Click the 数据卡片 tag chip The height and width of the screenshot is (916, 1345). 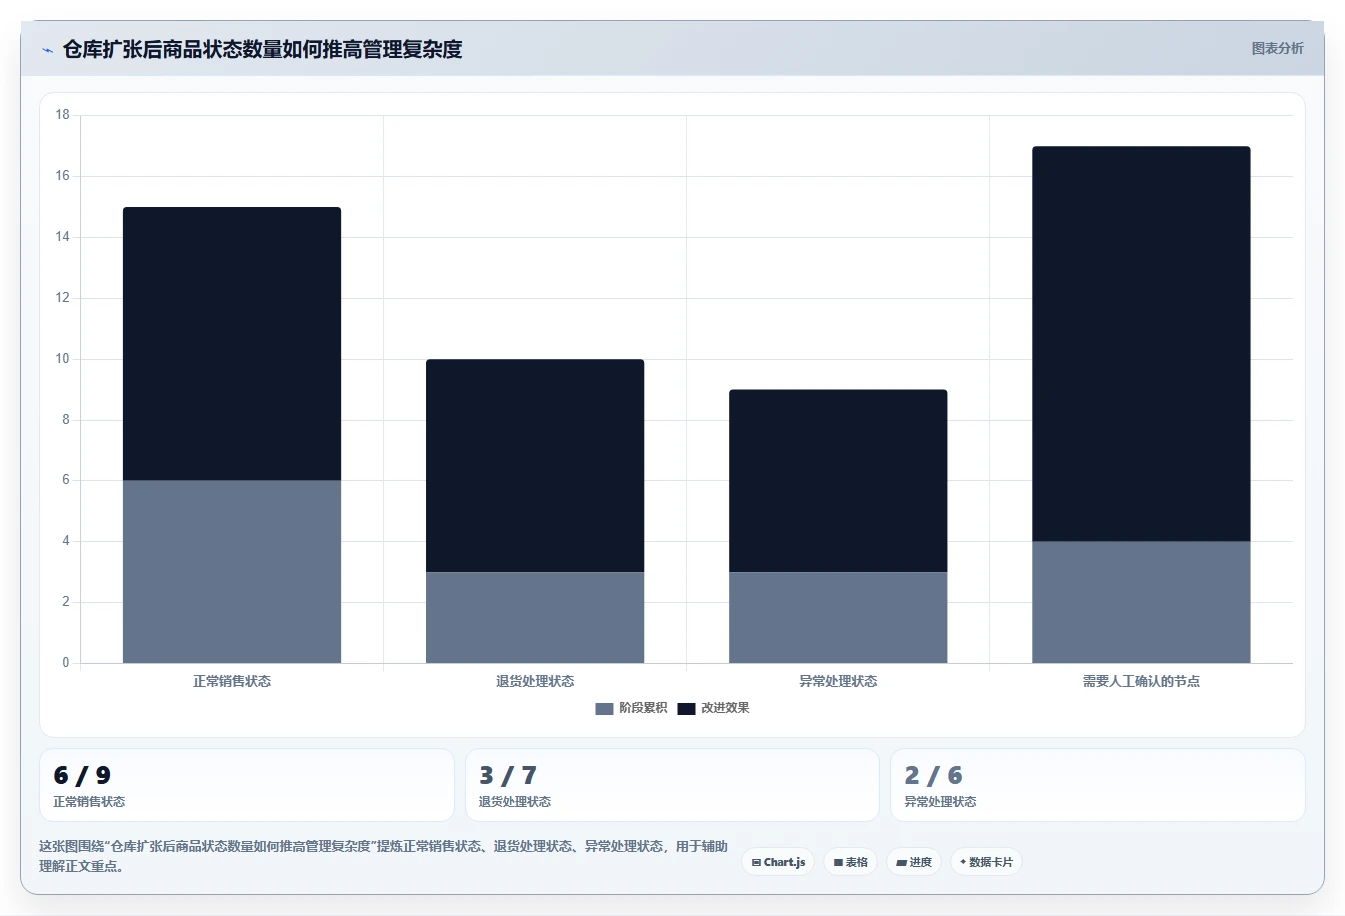(986, 862)
